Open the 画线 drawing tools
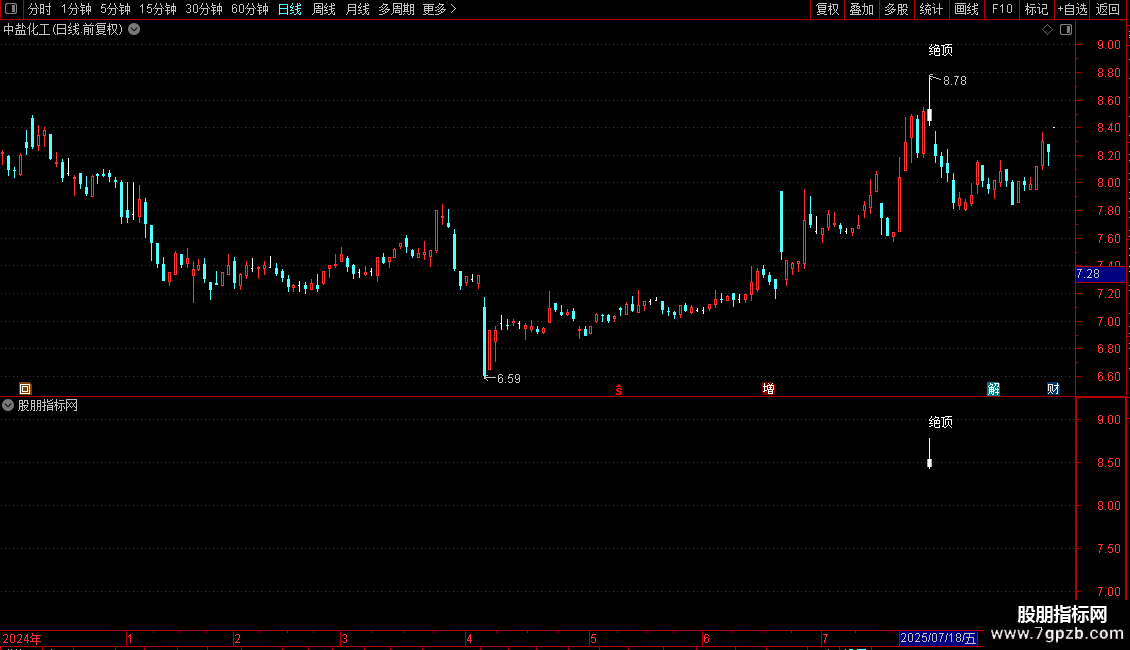Screen dimensions: 1130x650 click(x=966, y=9)
